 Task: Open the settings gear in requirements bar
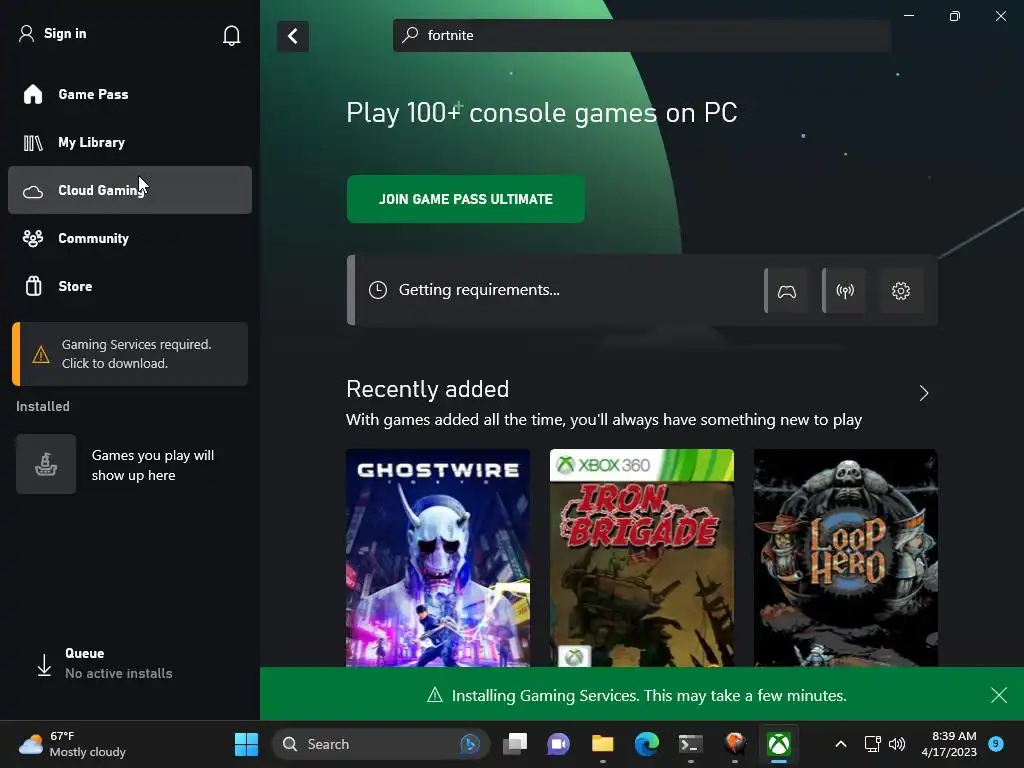pos(901,291)
